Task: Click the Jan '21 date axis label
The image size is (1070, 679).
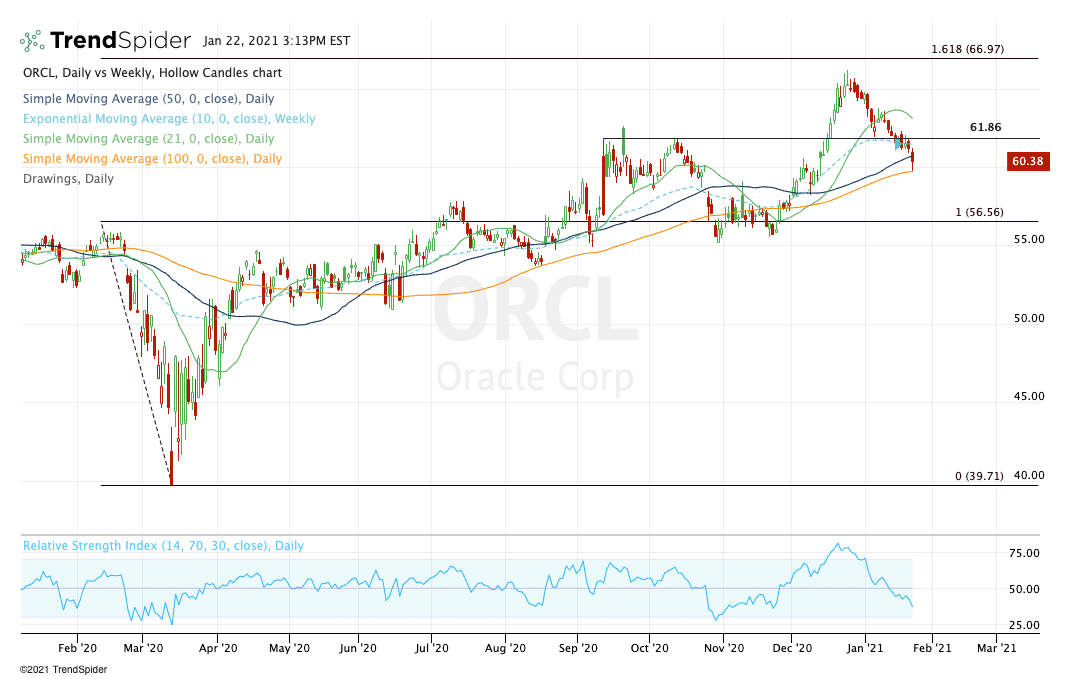Action: point(865,648)
